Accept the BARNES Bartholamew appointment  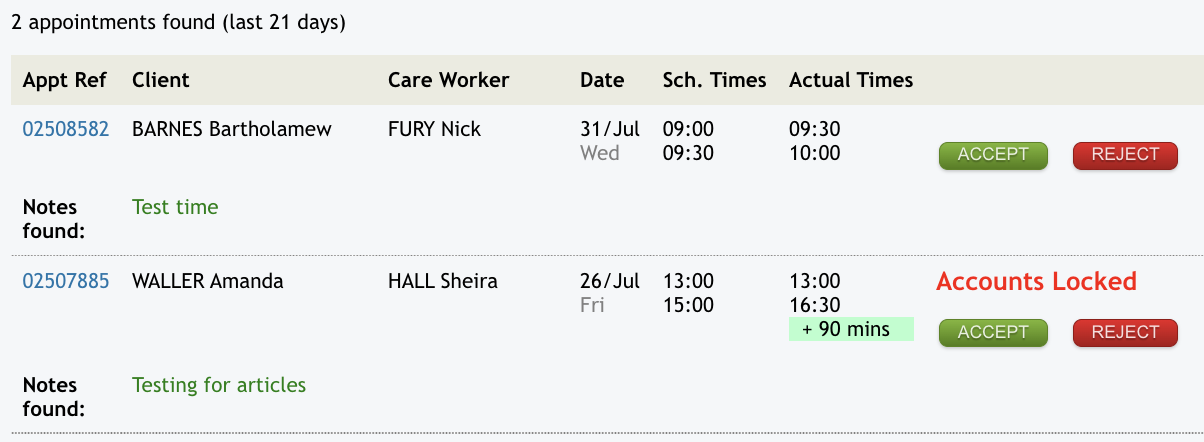992,155
